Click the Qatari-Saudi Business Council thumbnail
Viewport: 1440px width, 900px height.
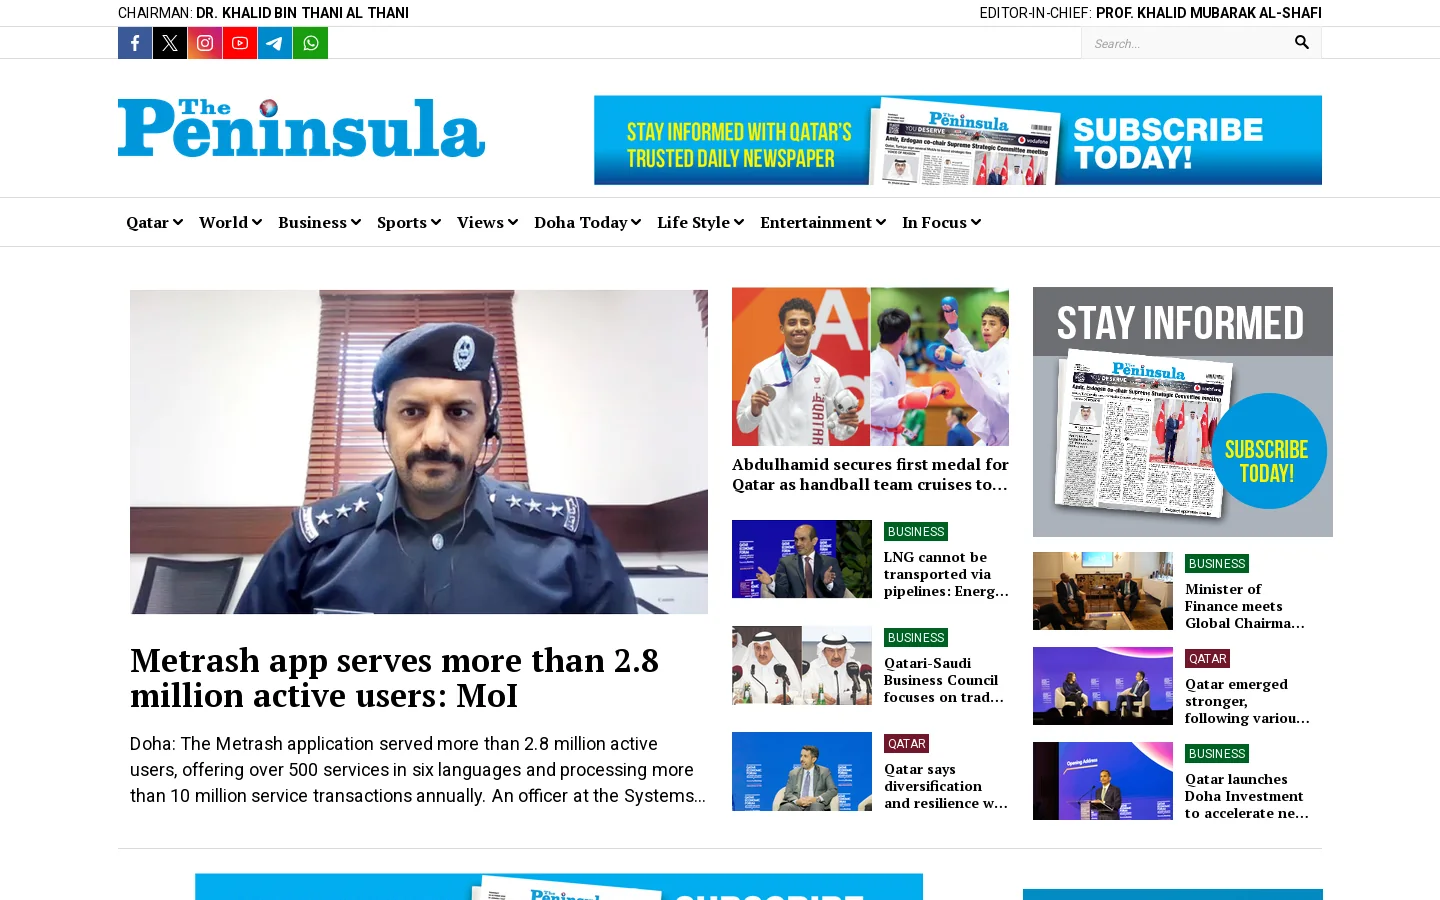click(802, 665)
